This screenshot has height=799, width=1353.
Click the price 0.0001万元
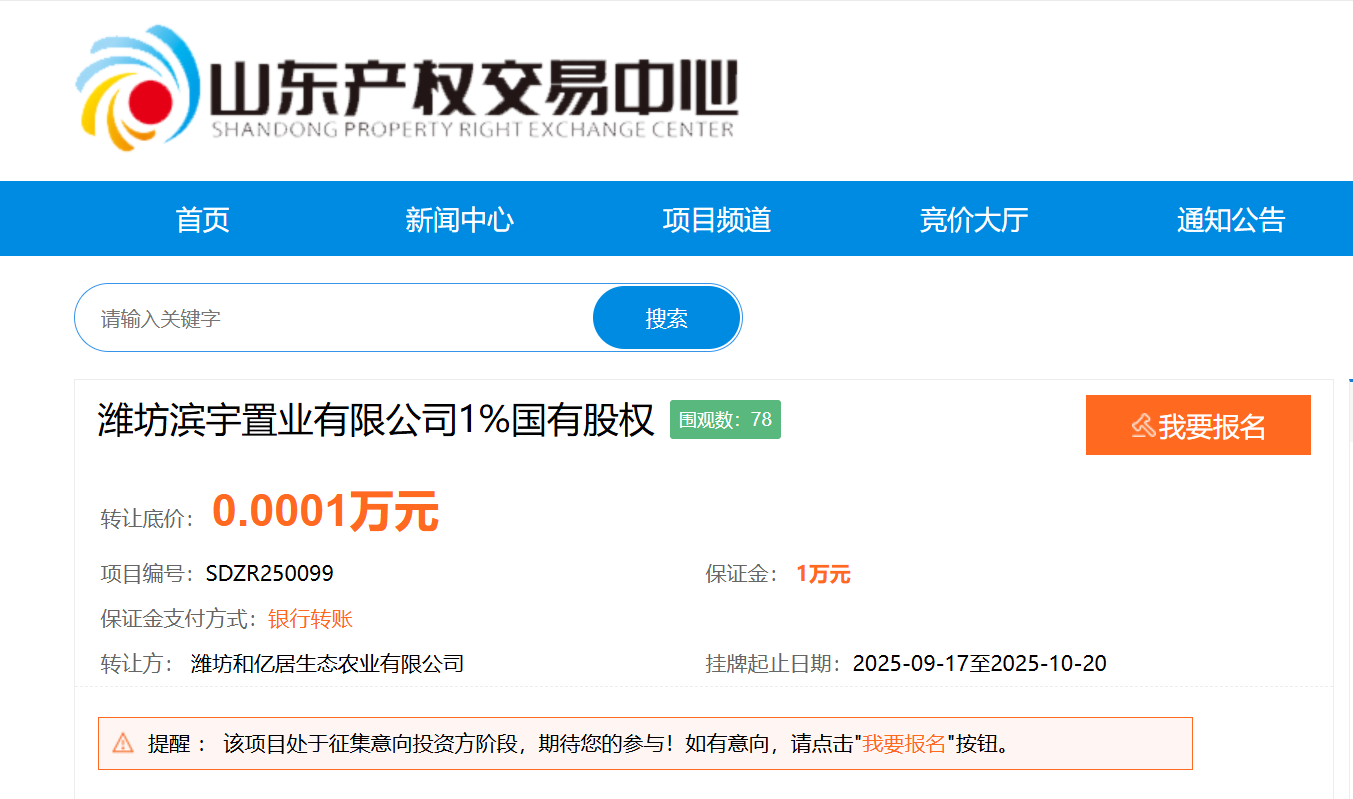325,512
